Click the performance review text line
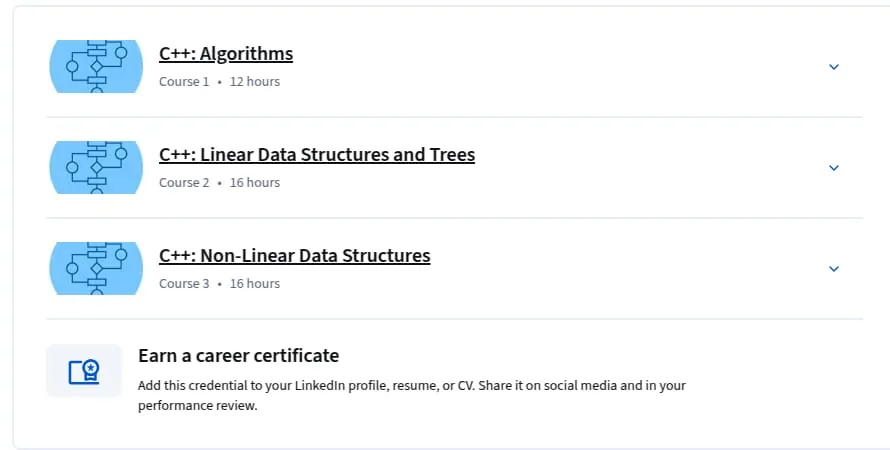This screenshot has width=890, height=450. pyautogui.click(x=198, y=406)
